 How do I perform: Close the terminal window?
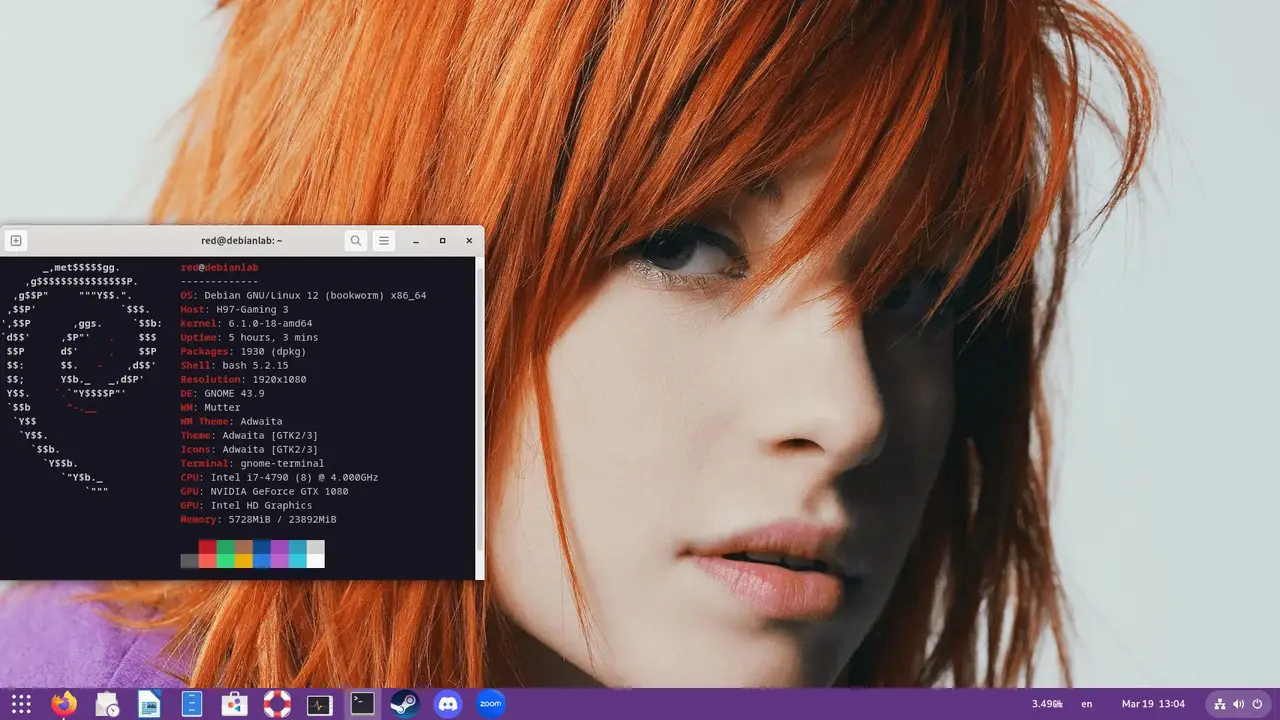(x=469, y=240)
